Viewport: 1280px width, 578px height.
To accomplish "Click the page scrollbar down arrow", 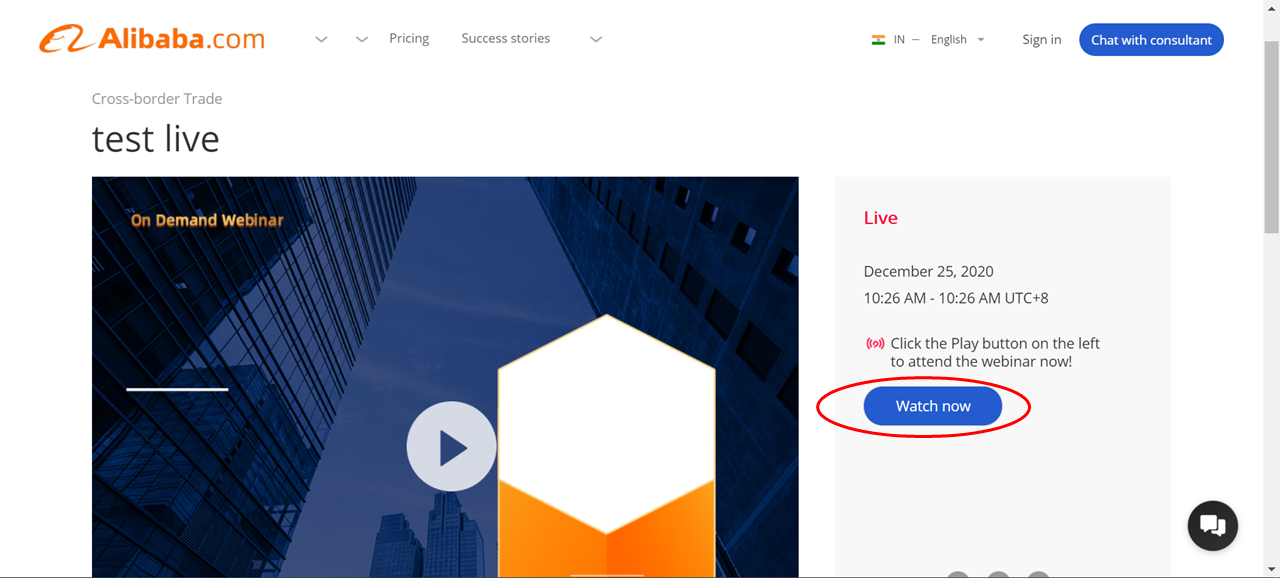I will coord(1271,569).
